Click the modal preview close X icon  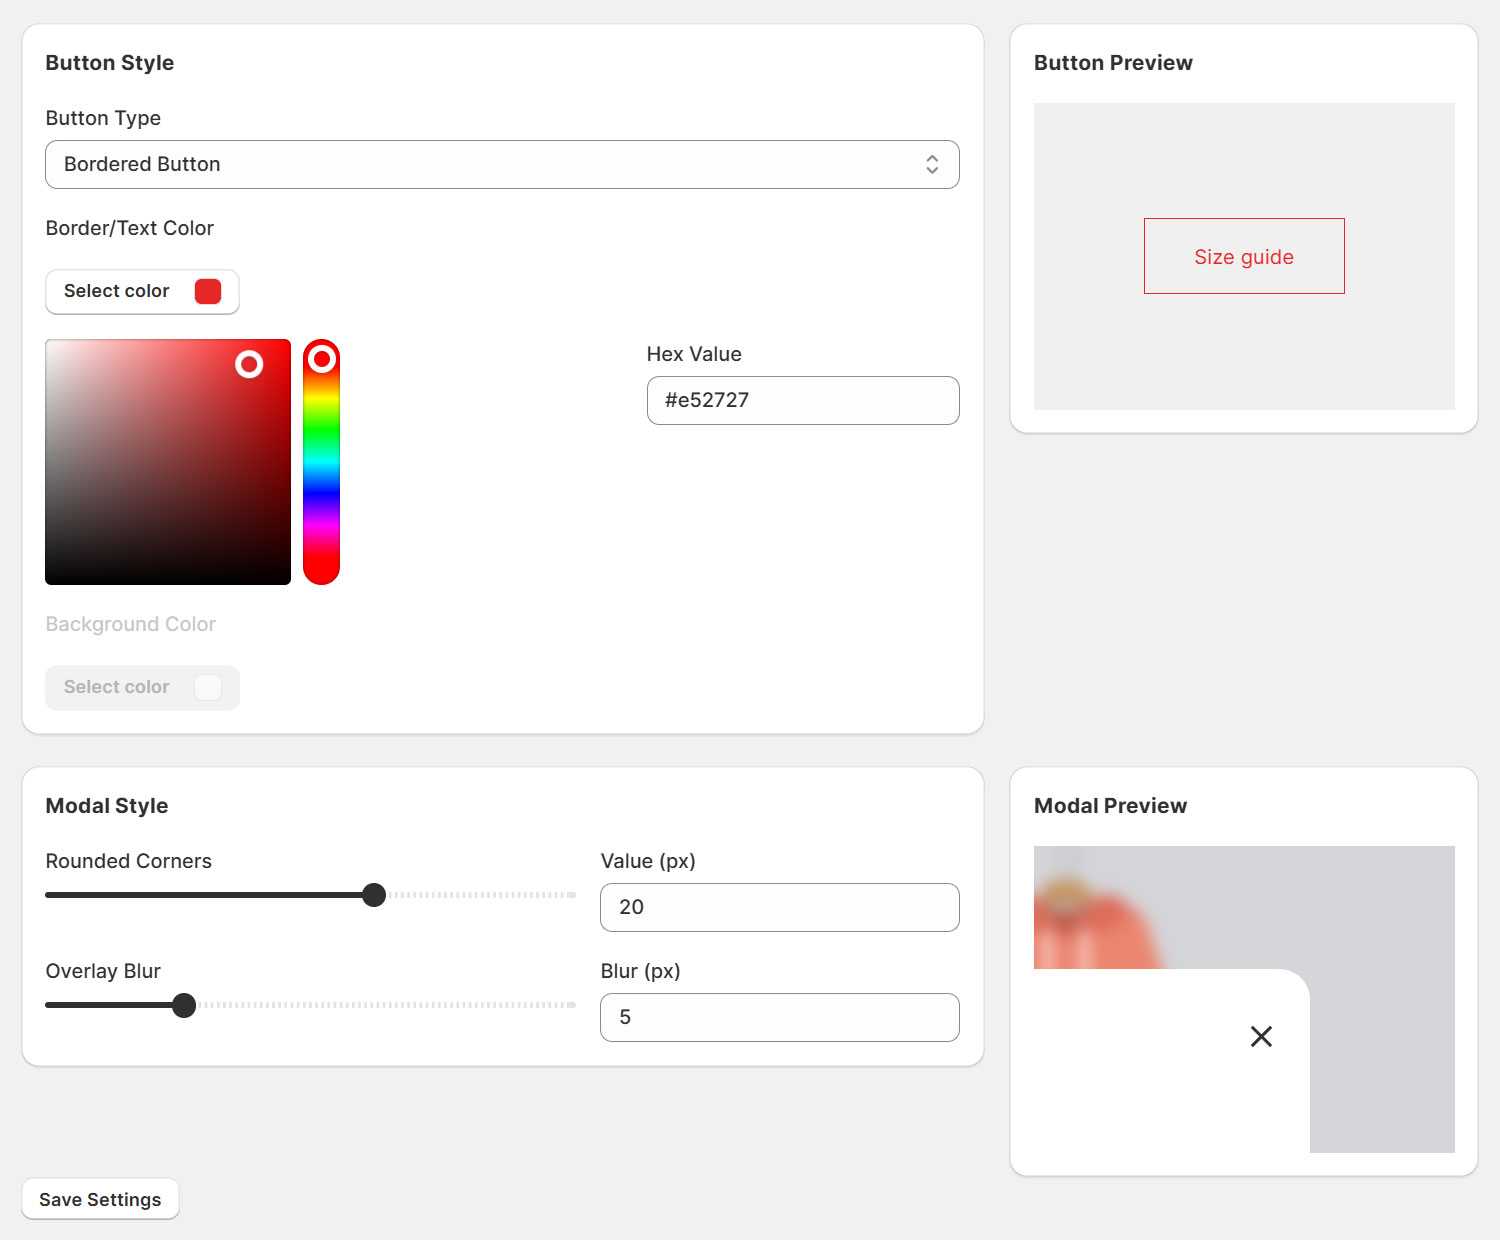pyautogui.click(x=1262, y=1037)
